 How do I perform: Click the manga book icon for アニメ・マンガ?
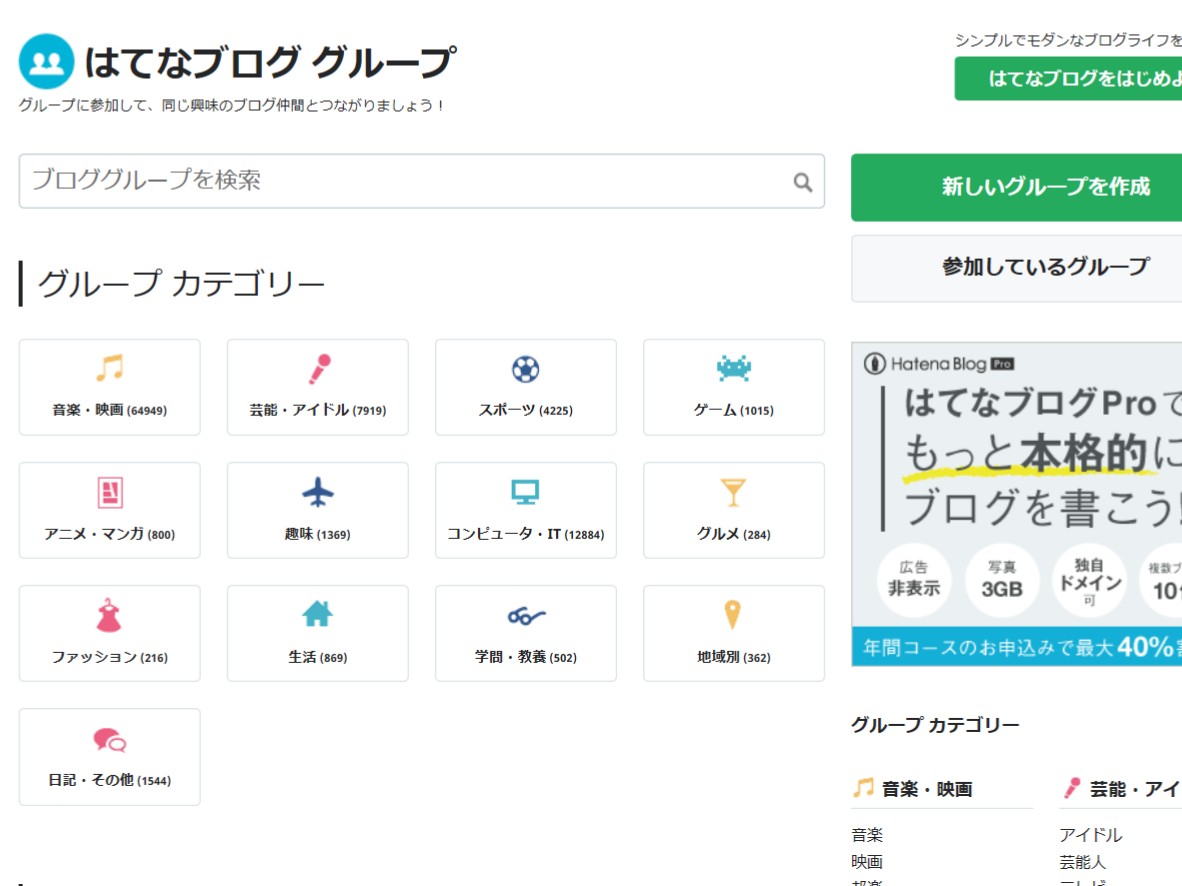click(x=110, y=492)
